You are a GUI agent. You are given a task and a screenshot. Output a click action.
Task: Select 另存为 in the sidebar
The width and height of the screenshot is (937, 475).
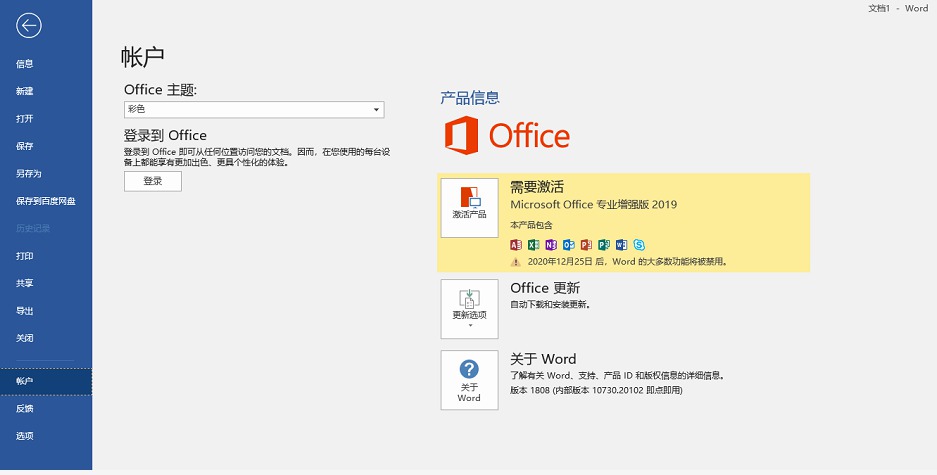point(29,174)
